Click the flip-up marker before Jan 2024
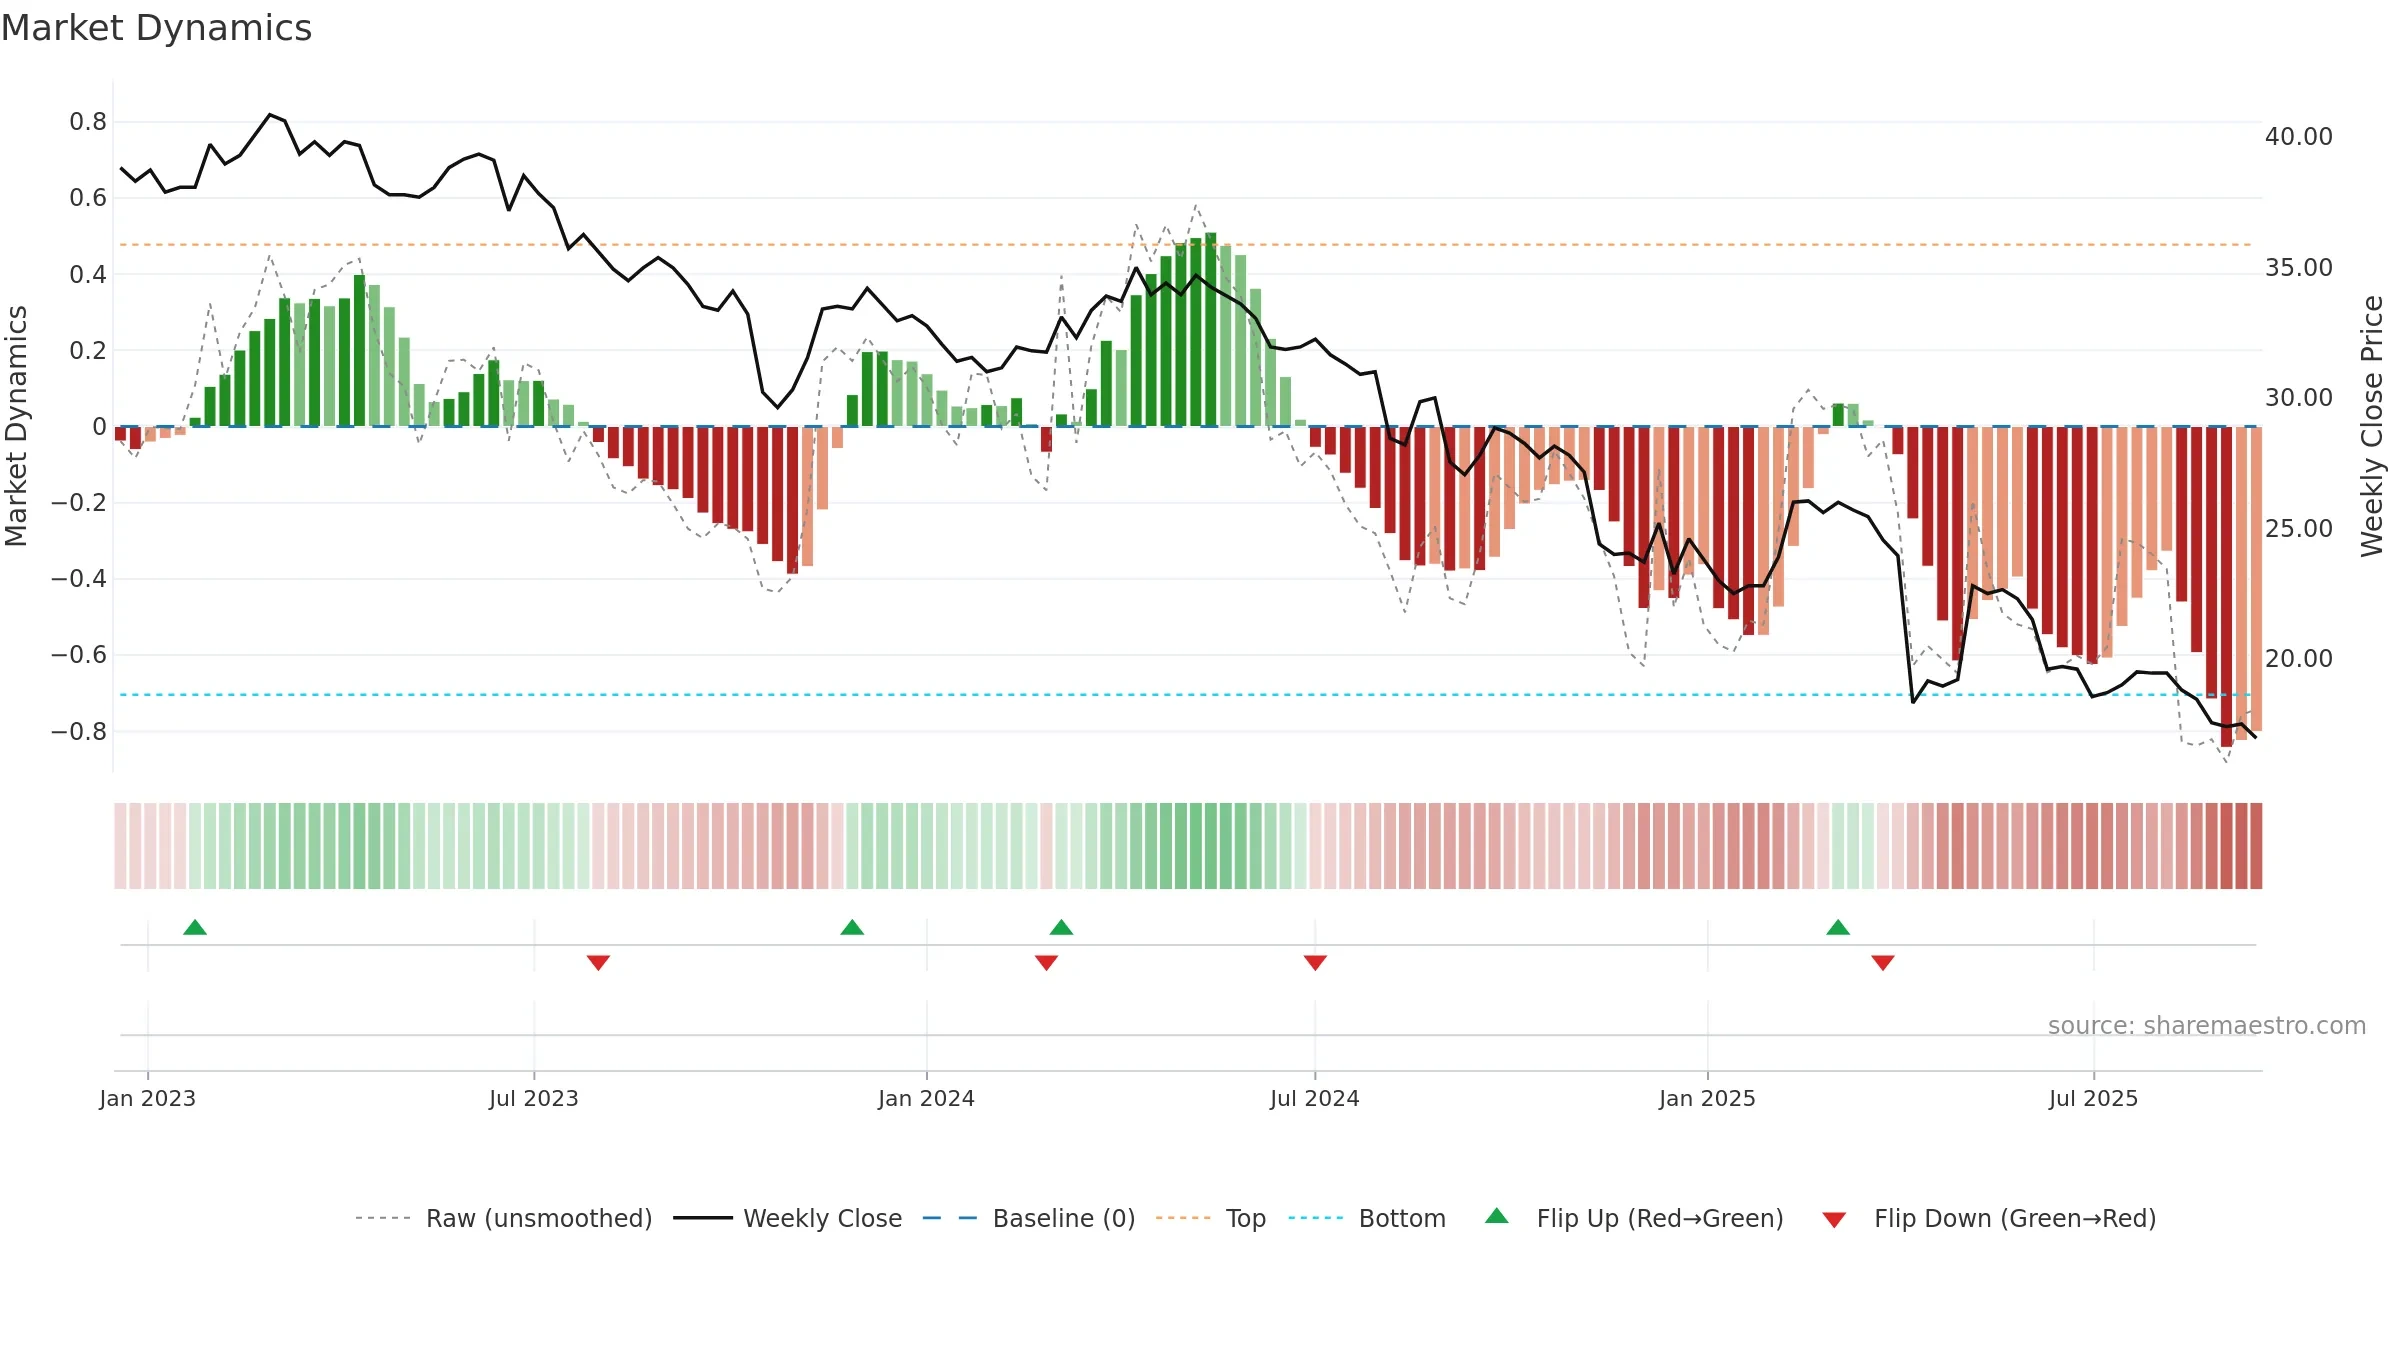Viewport: 2400px width, 1350px height. click(852, 927)
